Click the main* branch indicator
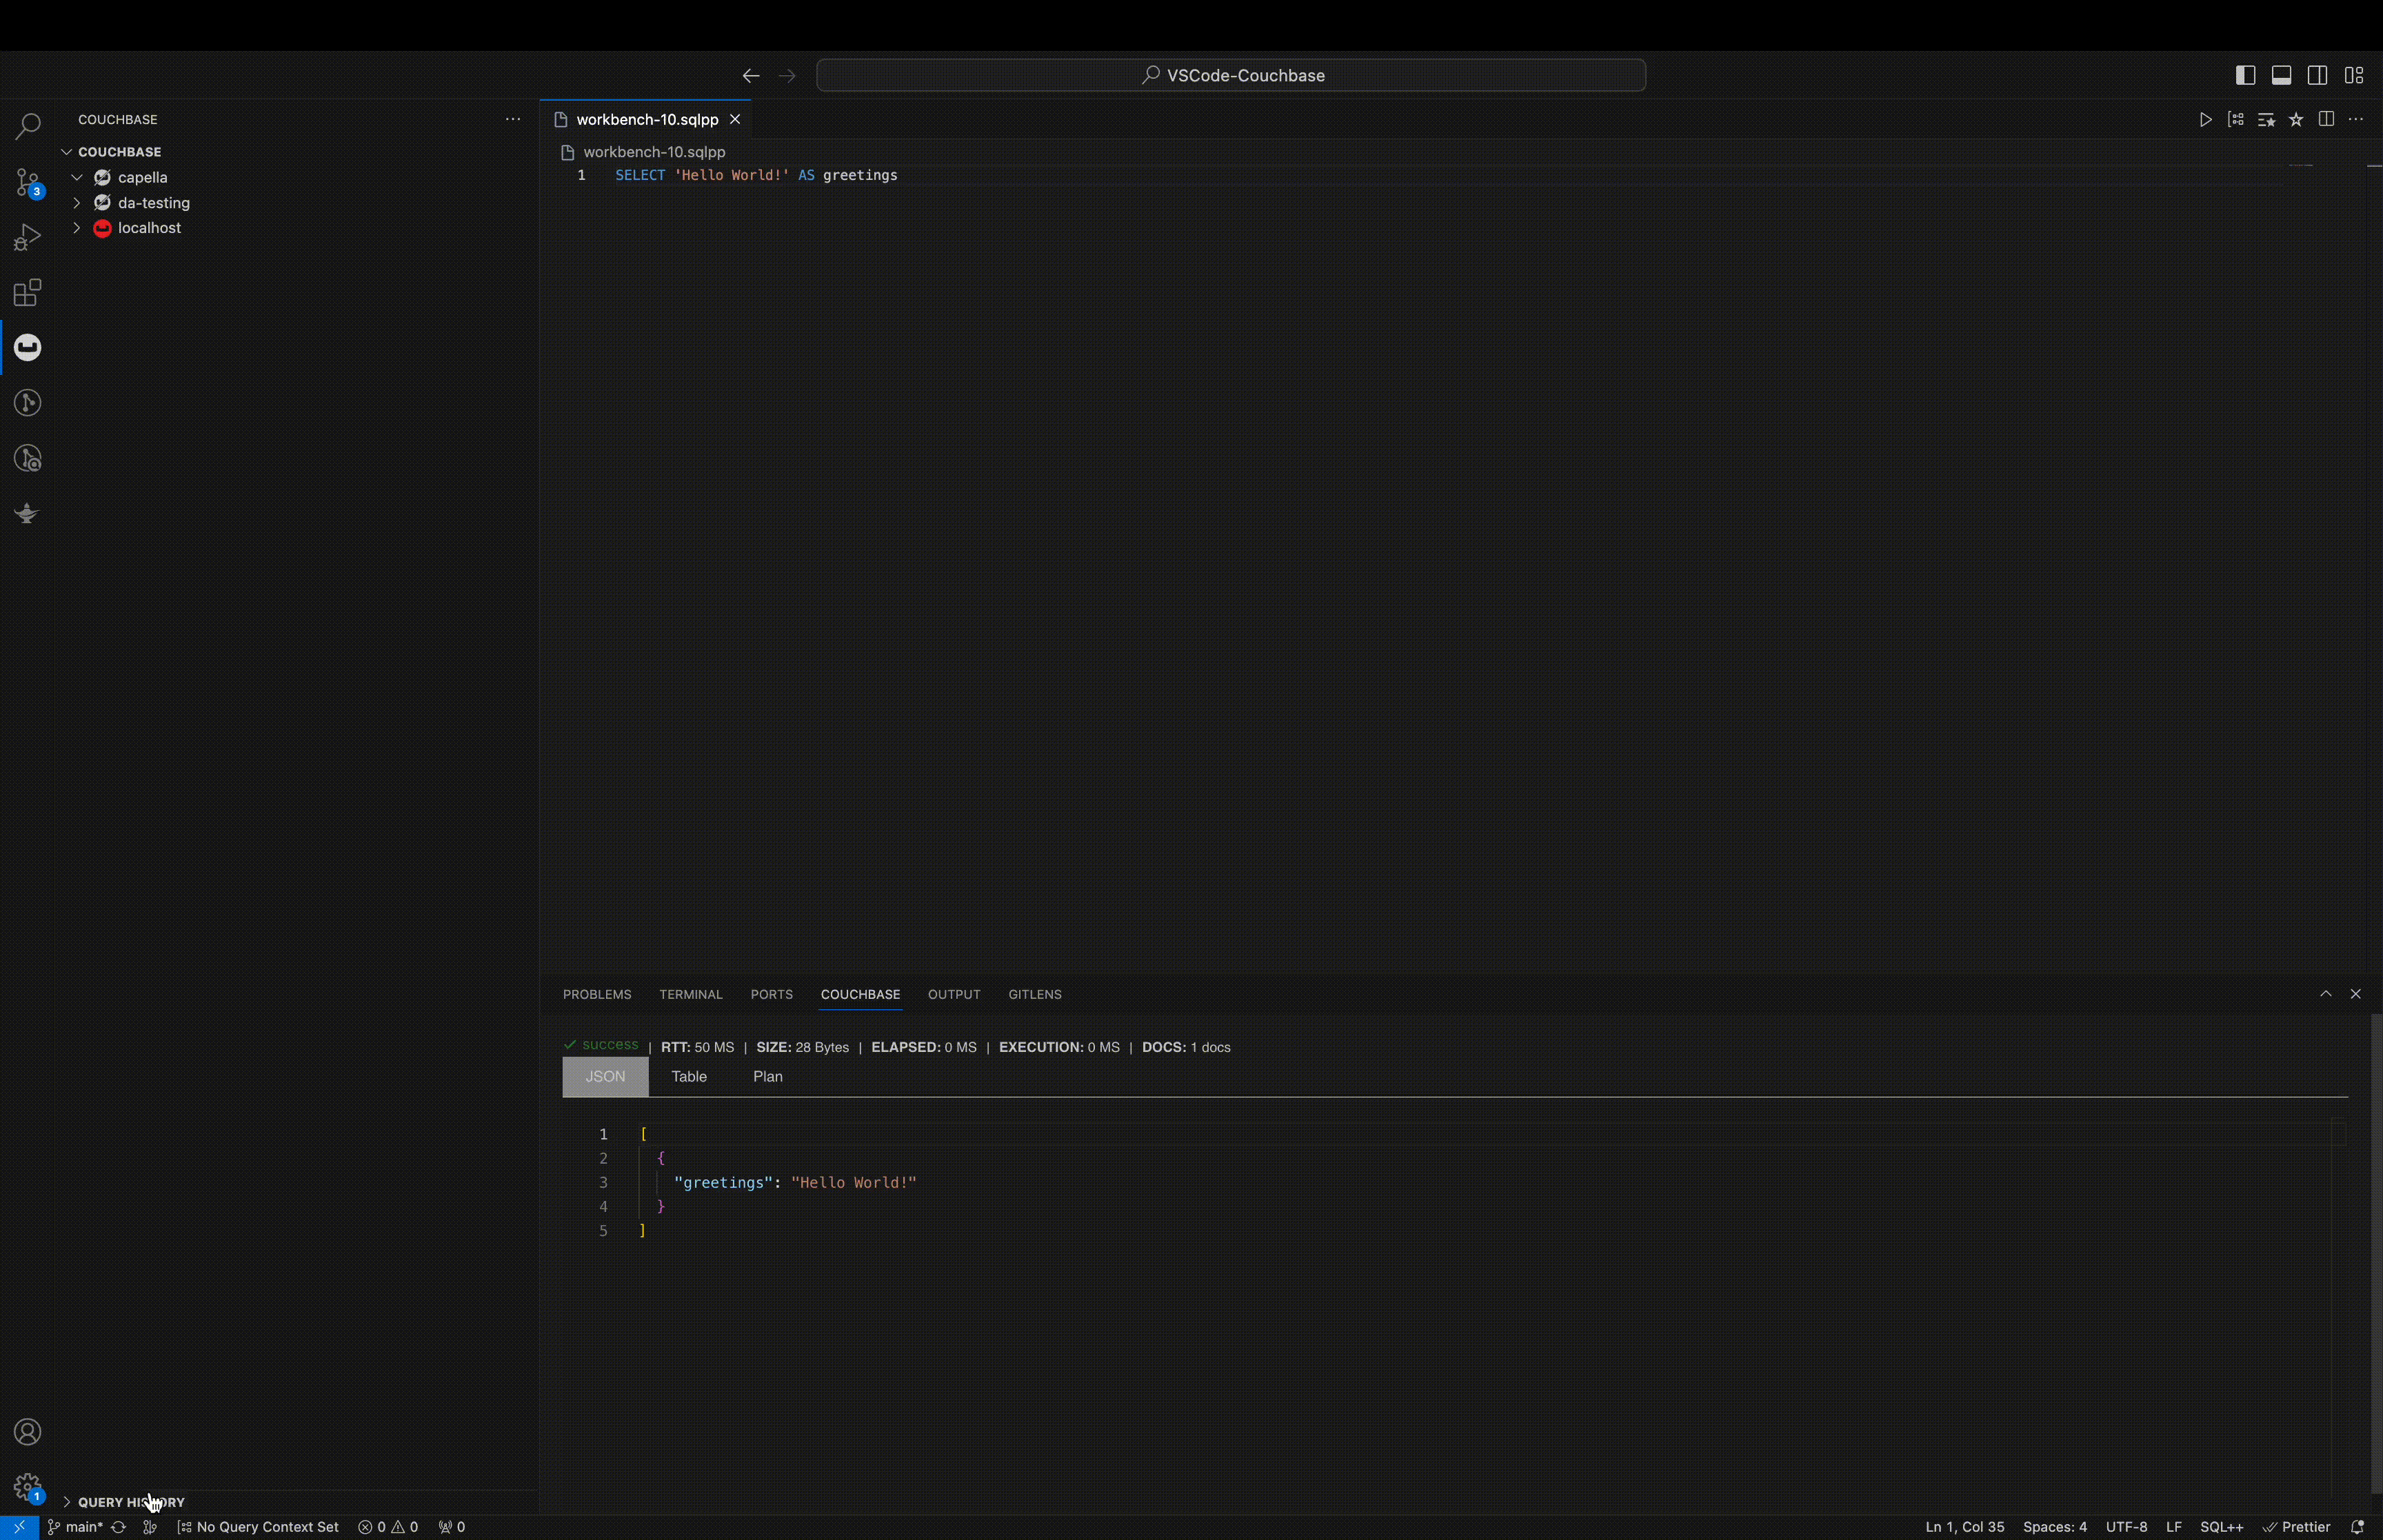Viewport: 2383px width, 1540px height. click(x=75, y=1527)
